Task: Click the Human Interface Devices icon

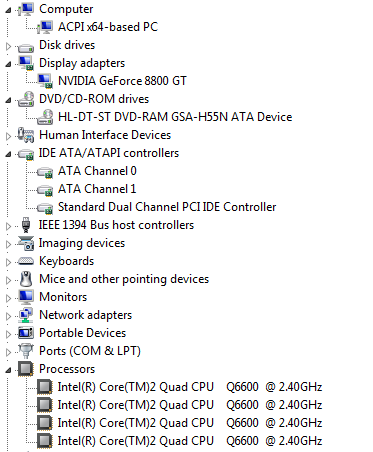Action: (x=26, y=135)
